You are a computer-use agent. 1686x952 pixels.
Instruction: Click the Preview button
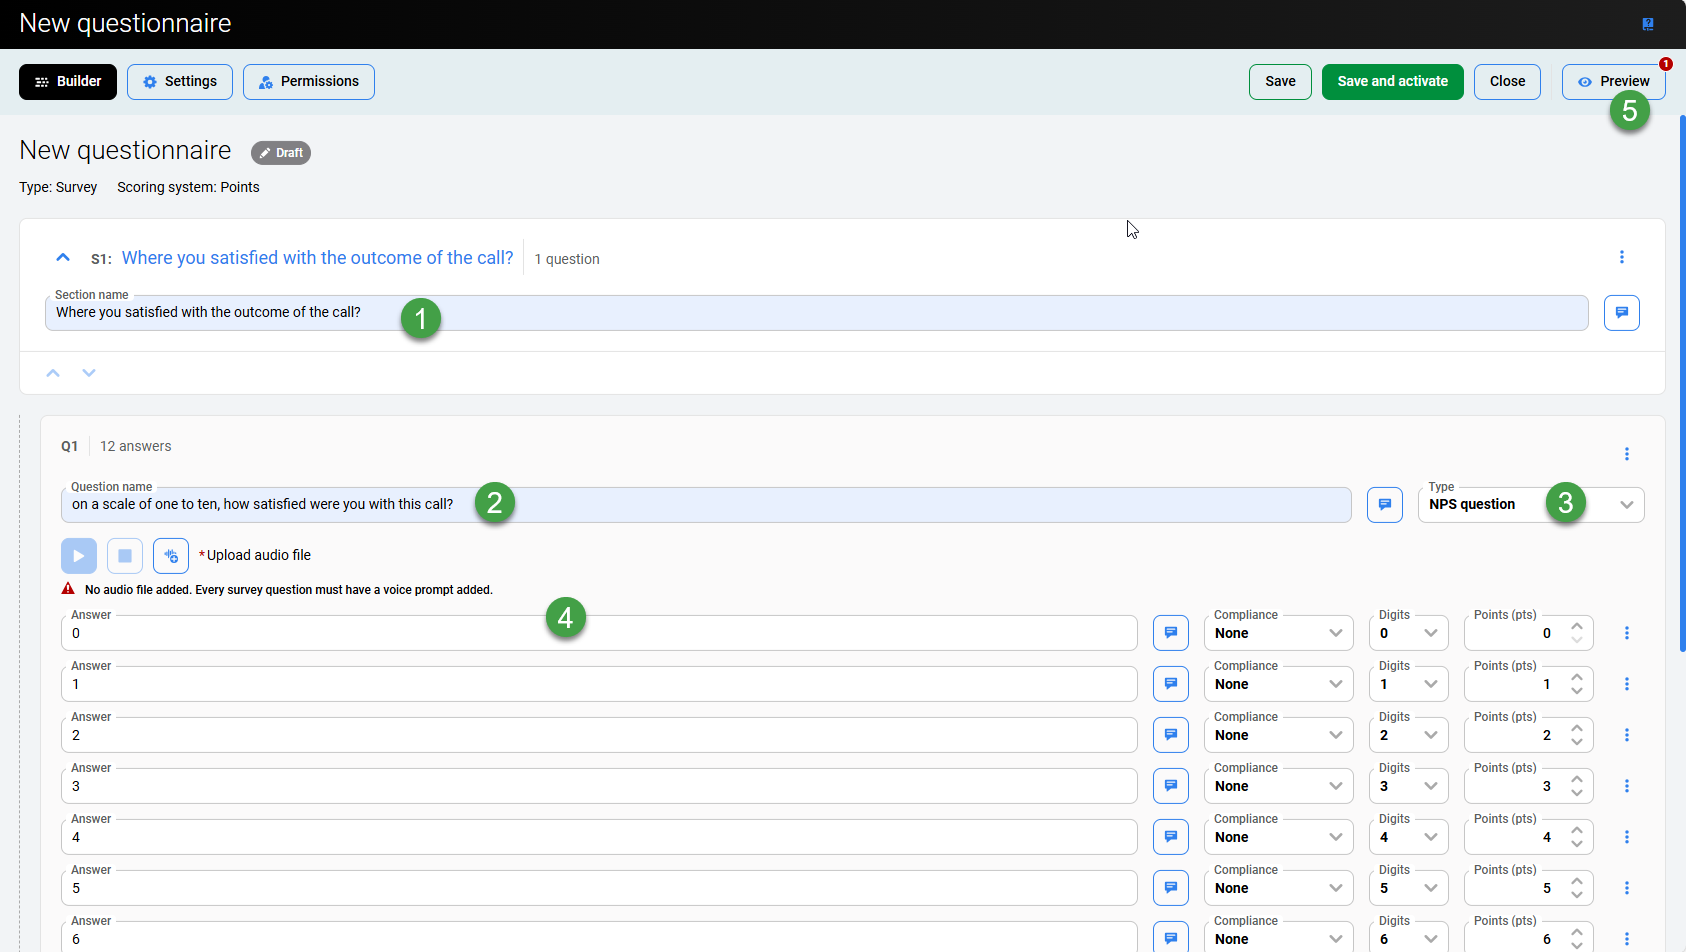1613,82
